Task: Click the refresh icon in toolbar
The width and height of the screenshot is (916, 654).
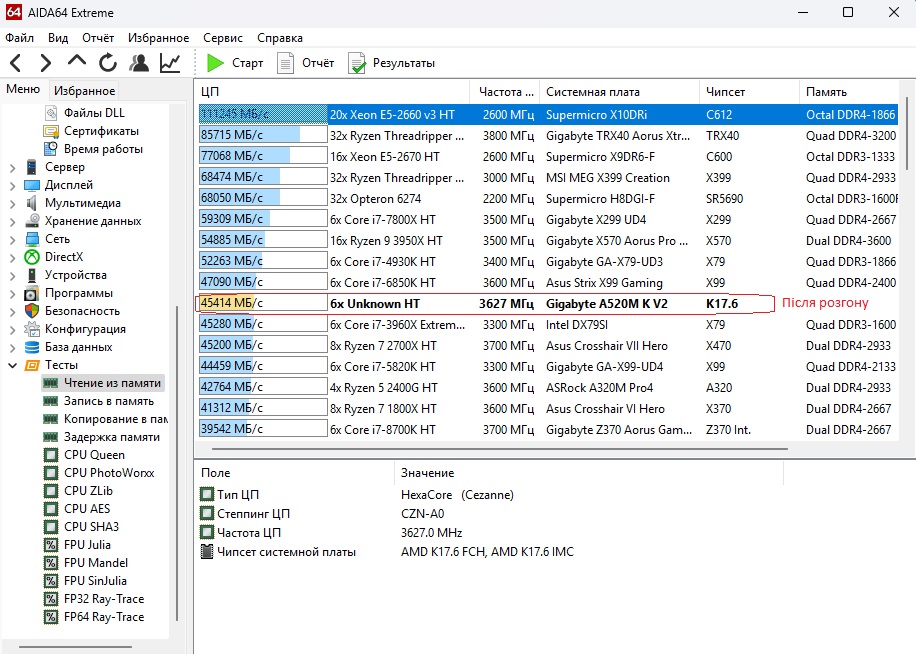Action: pos(108,62)
